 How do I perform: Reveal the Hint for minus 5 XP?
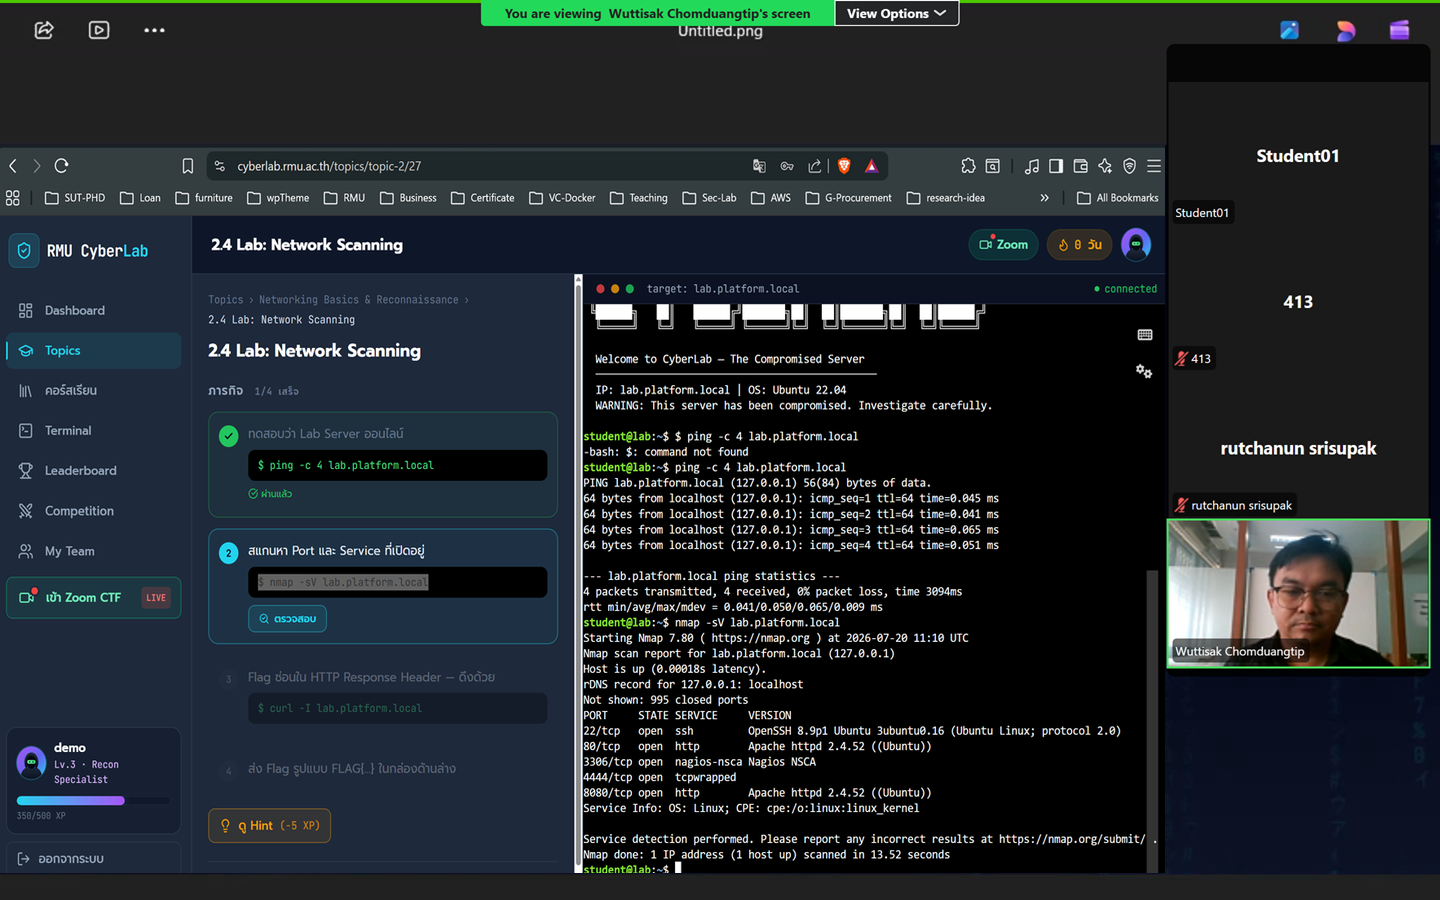tap(270, 826)
